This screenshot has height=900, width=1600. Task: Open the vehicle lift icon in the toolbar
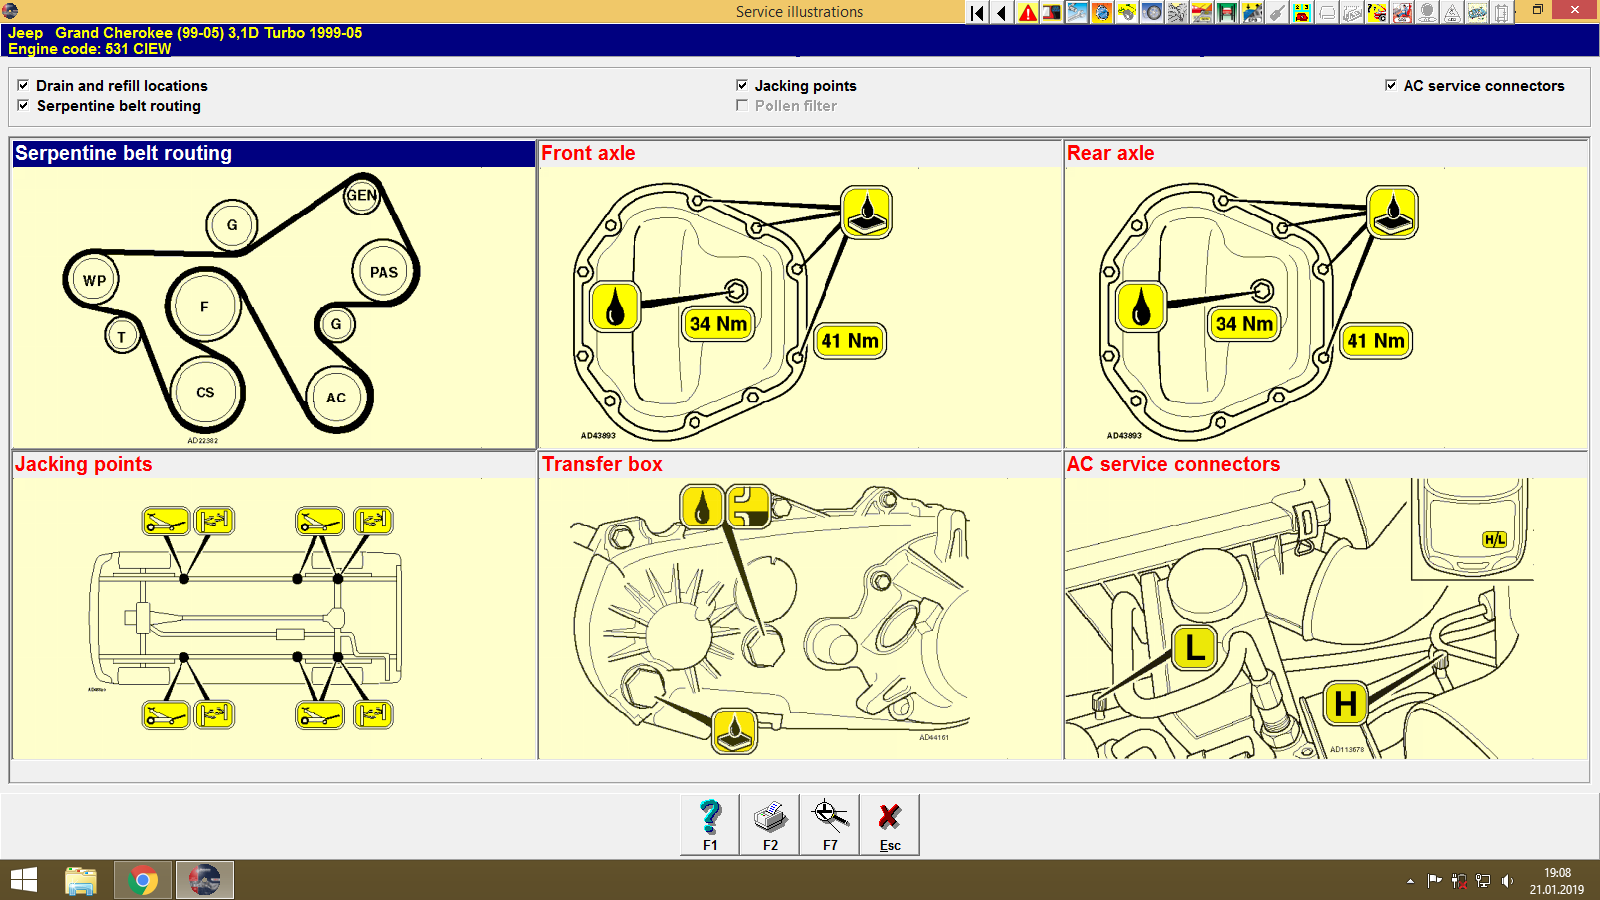[x=1228, y=13]
